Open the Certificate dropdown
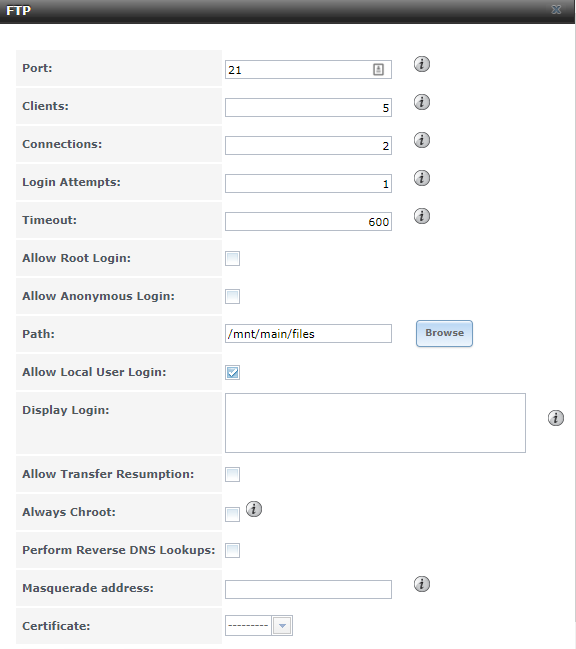 [x=259, y=625]
